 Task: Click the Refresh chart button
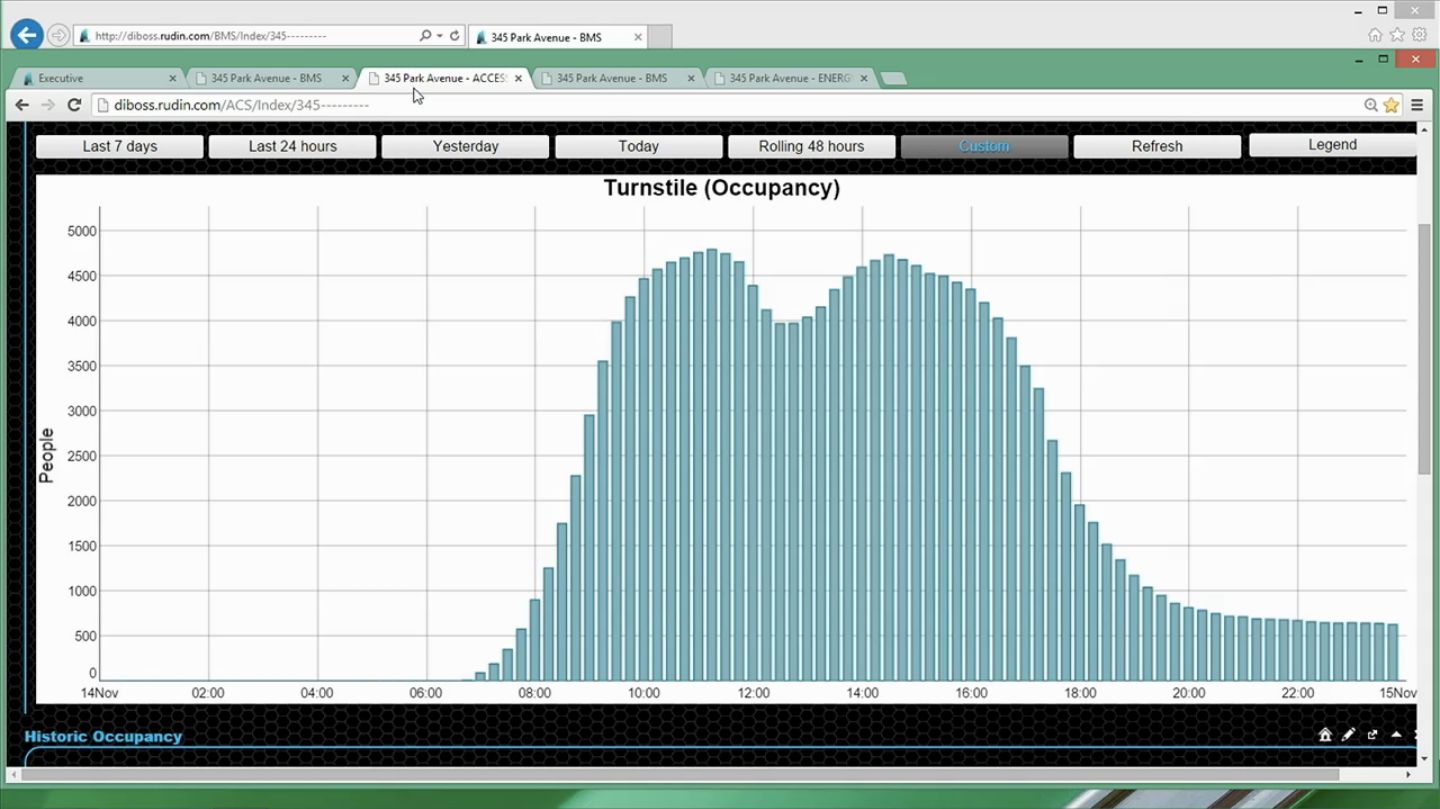pyautogui.click(x=1158, y=146)
